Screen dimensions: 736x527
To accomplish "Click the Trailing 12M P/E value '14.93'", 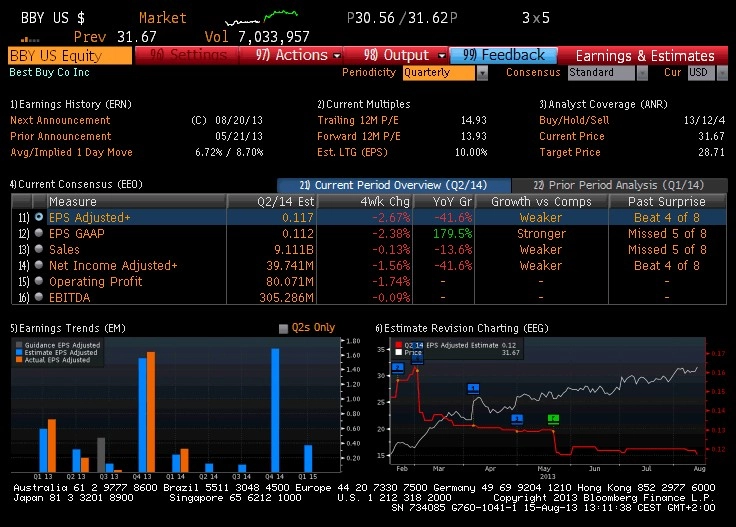I will click(474, 120).
